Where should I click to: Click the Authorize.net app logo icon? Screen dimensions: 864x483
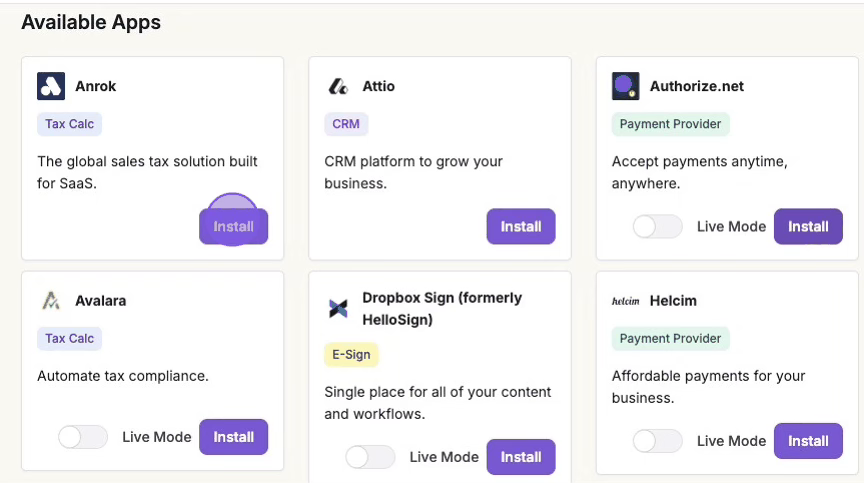pyautogui.click(x=626, y=86)
